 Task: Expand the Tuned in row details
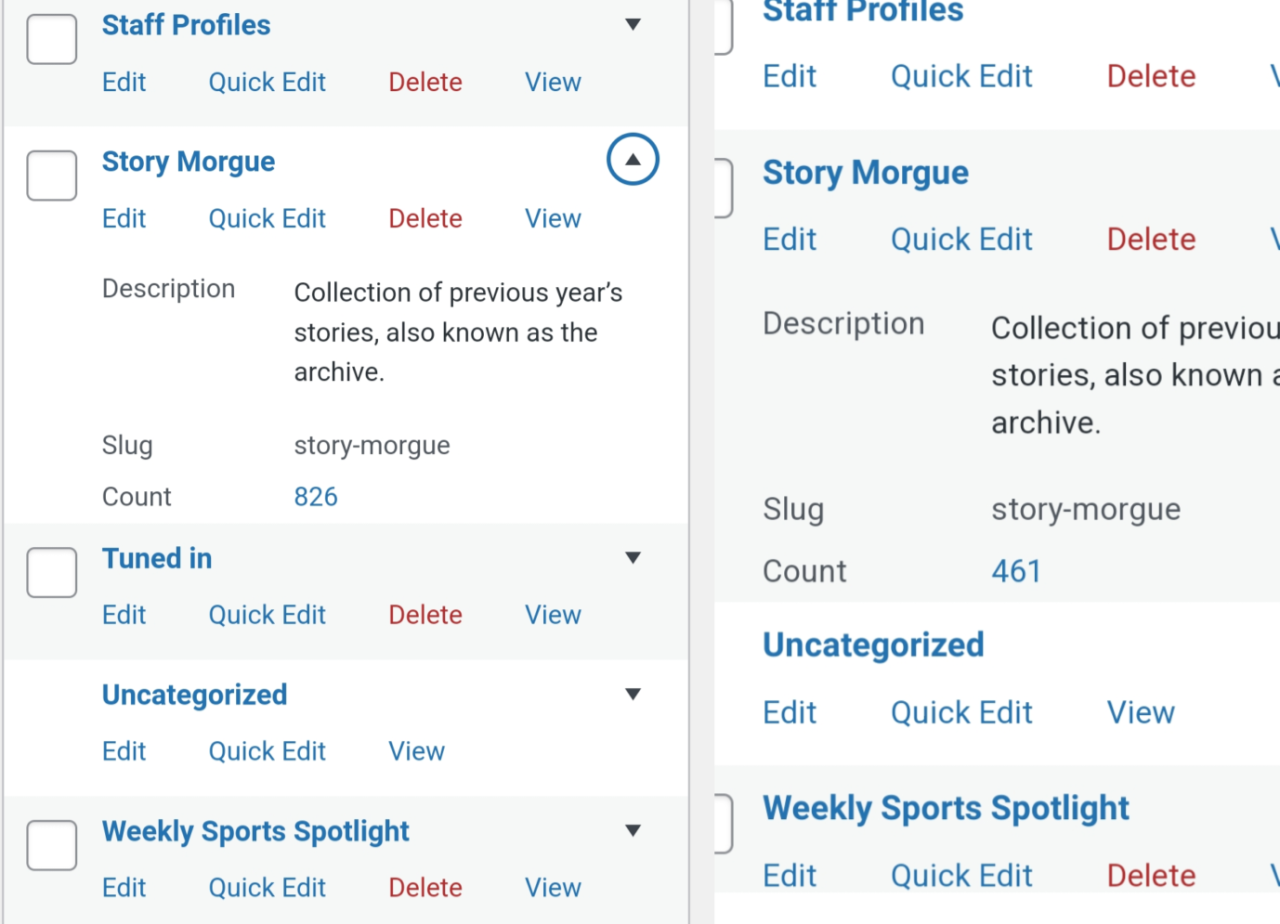(x=632, y=558)
